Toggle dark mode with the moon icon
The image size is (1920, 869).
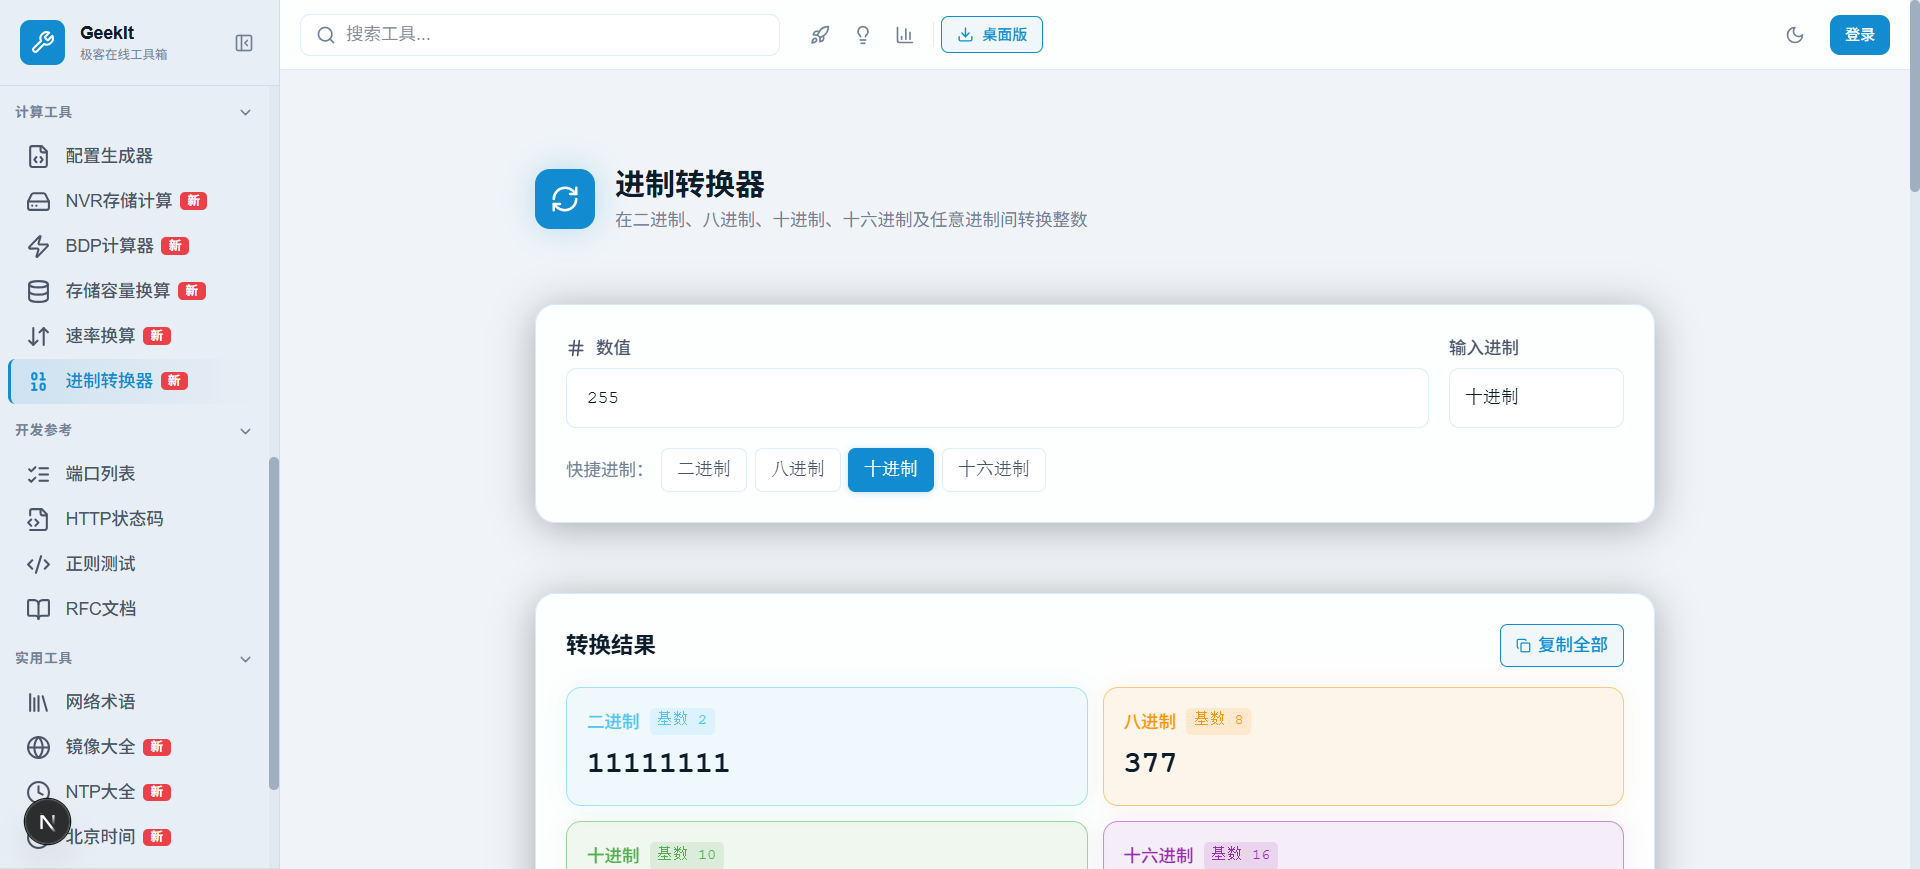point(1795,35)
